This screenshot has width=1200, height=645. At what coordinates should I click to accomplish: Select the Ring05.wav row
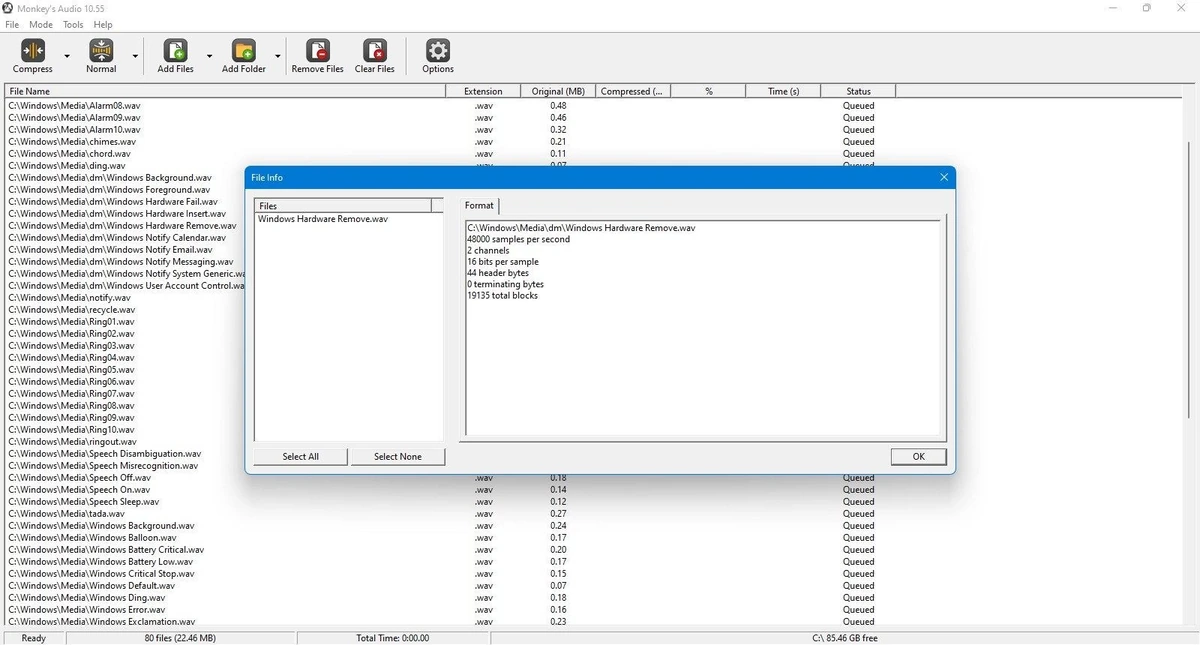(x=71, y=369)
